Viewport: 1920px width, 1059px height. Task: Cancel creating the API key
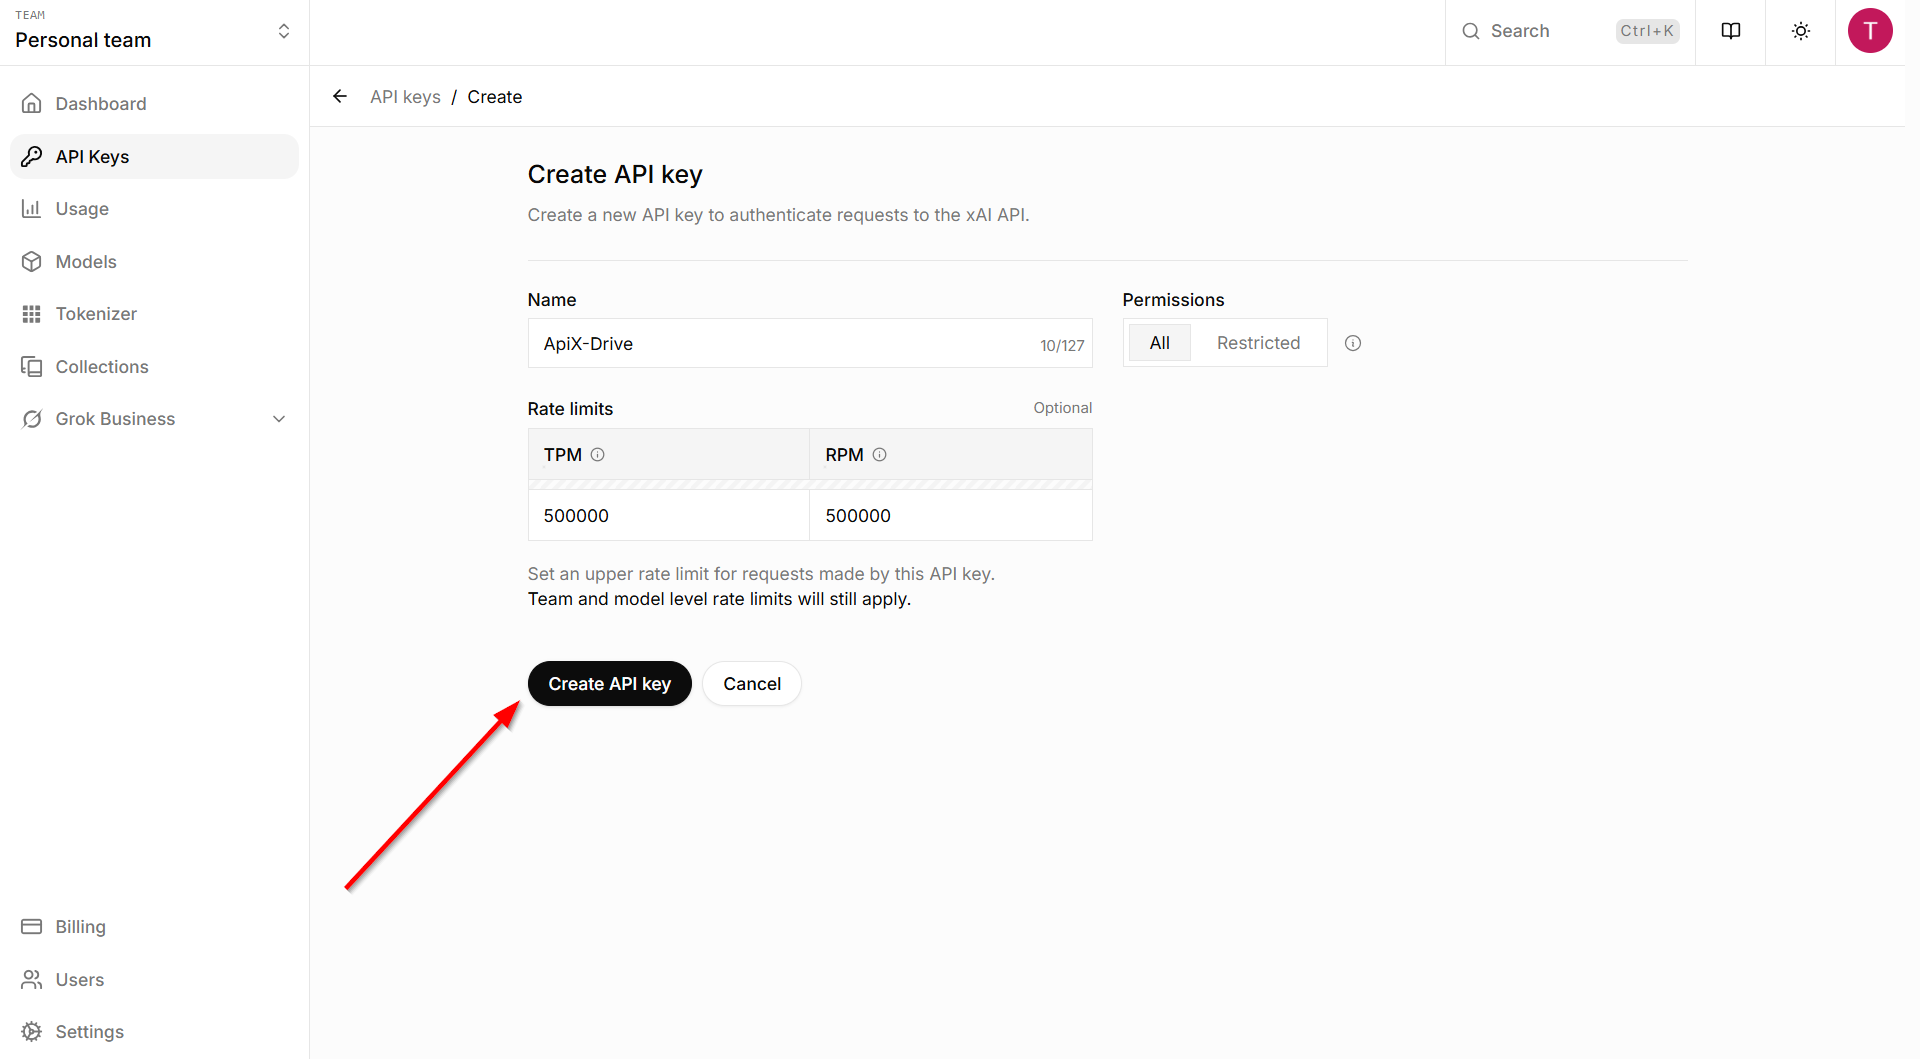[x=751, y=683]
